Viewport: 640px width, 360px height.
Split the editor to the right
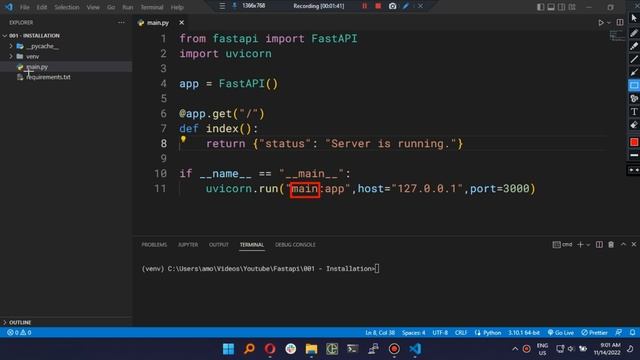(620, 23)
